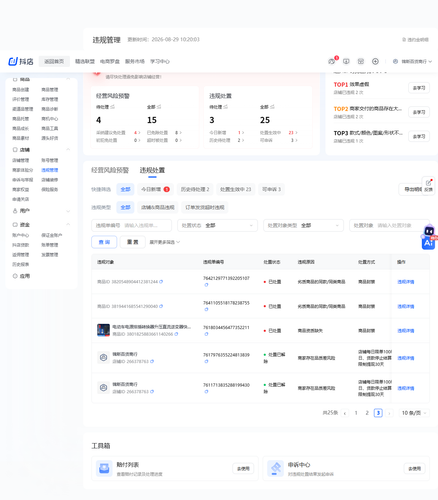Click the 违规单编号 input field
The width and height of the screenshot is (438, 500).
(x=132, y=226)
